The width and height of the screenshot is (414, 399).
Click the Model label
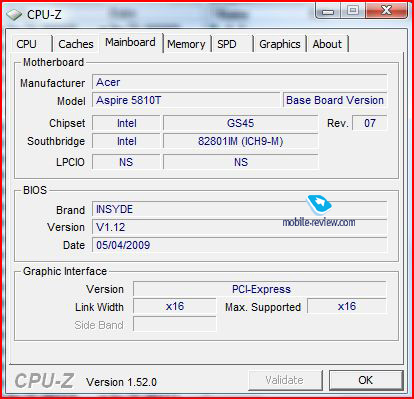point(71,101)
